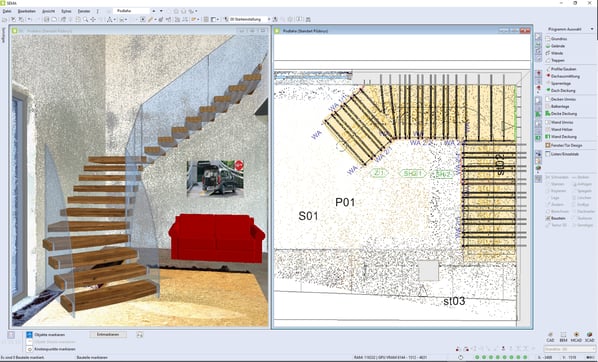
Task: Open the Dach Deckung module
Action: 563,90
